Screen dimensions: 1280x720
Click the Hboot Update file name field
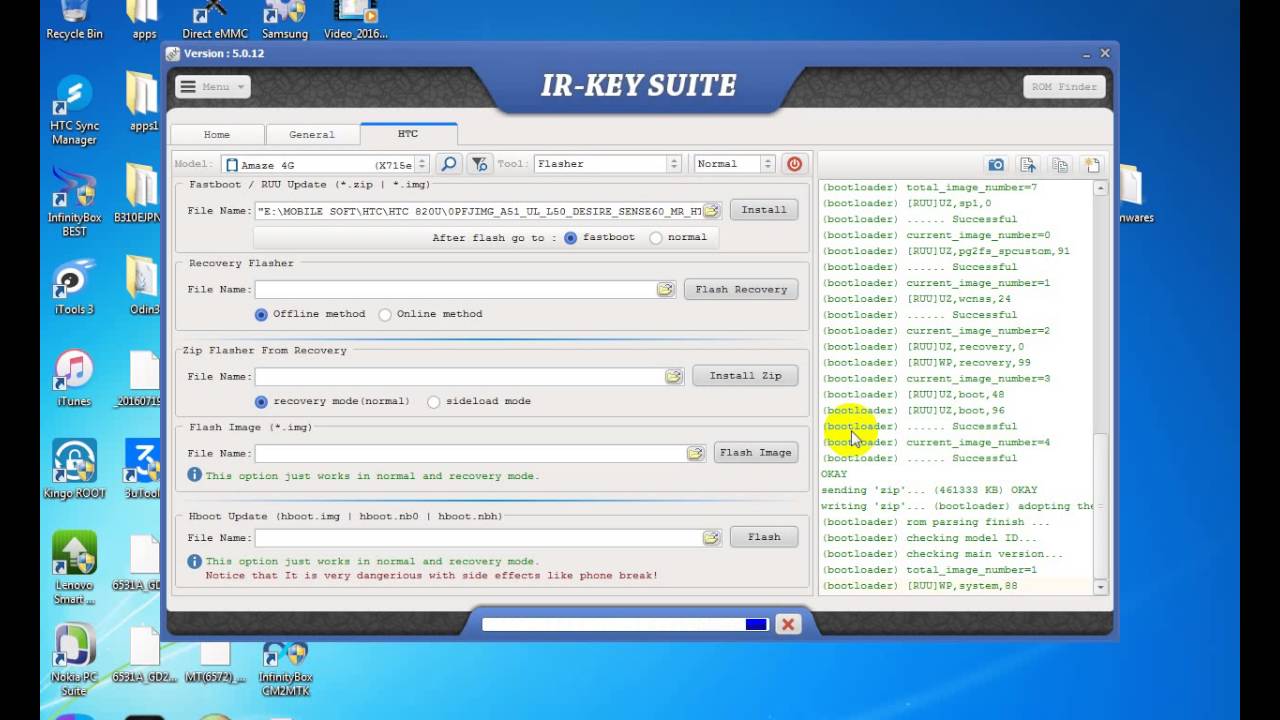click(x=479, y=538)
